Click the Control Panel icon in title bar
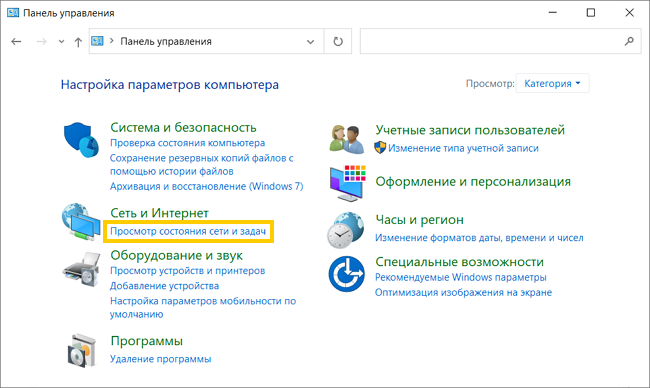650x388 pixels. pos(13,13)
